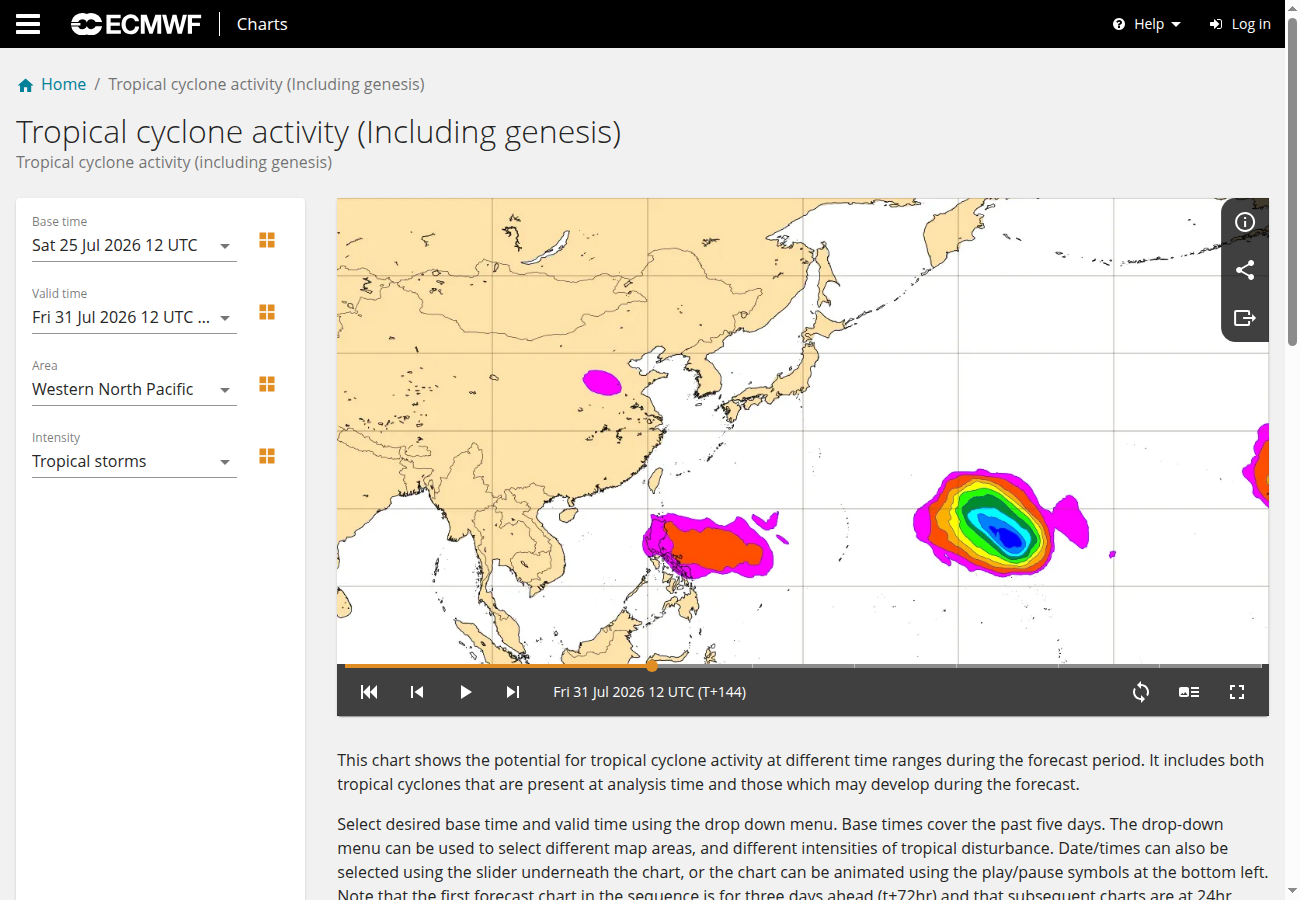1300x900 pixels.
Task: Click the share chart icon
Action: tap(1245, 270)
